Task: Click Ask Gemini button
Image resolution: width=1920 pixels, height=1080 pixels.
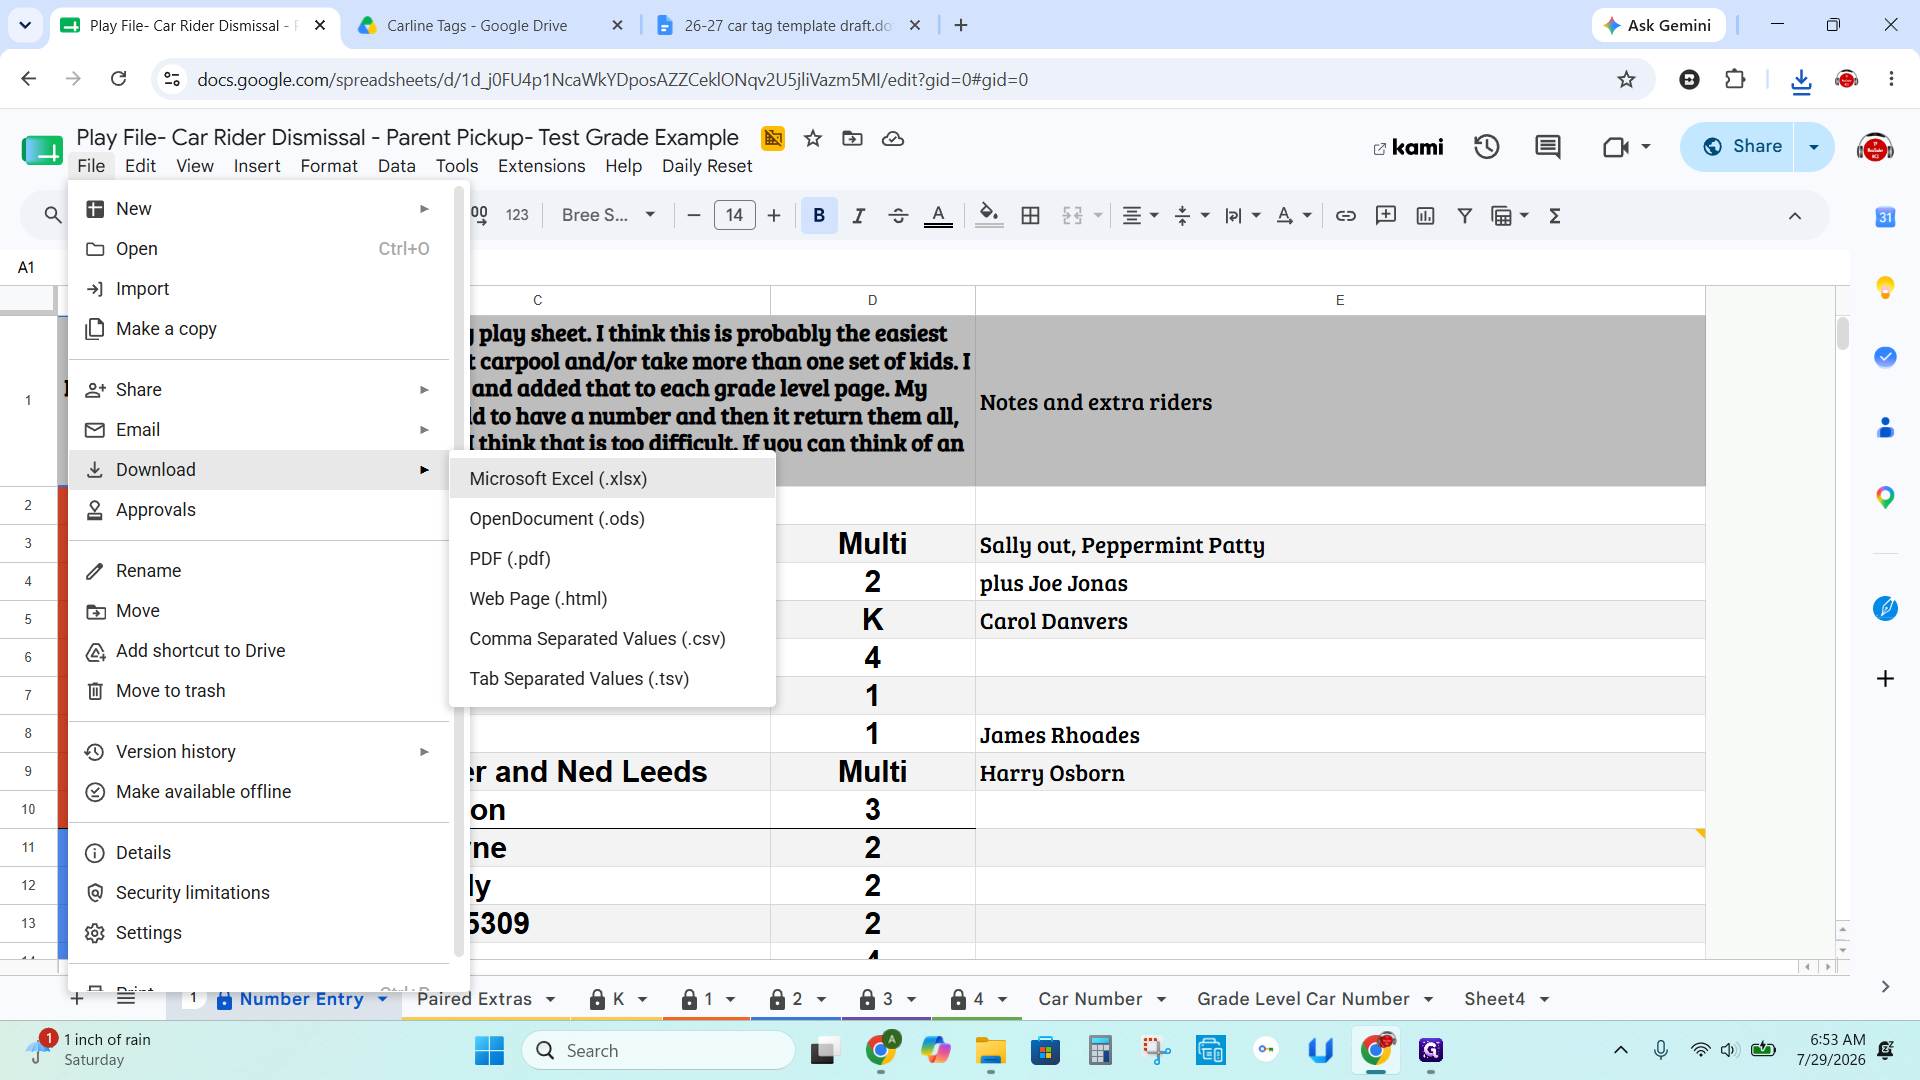Action: pyautogui.click(x=1658, y=25)
